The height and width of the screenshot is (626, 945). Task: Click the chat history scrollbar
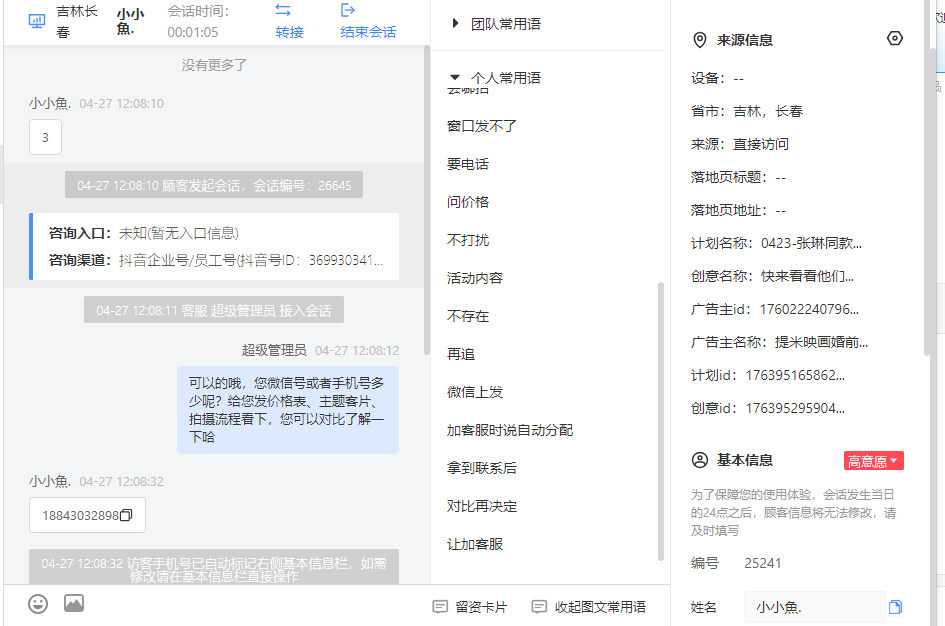tap(427, 199)
